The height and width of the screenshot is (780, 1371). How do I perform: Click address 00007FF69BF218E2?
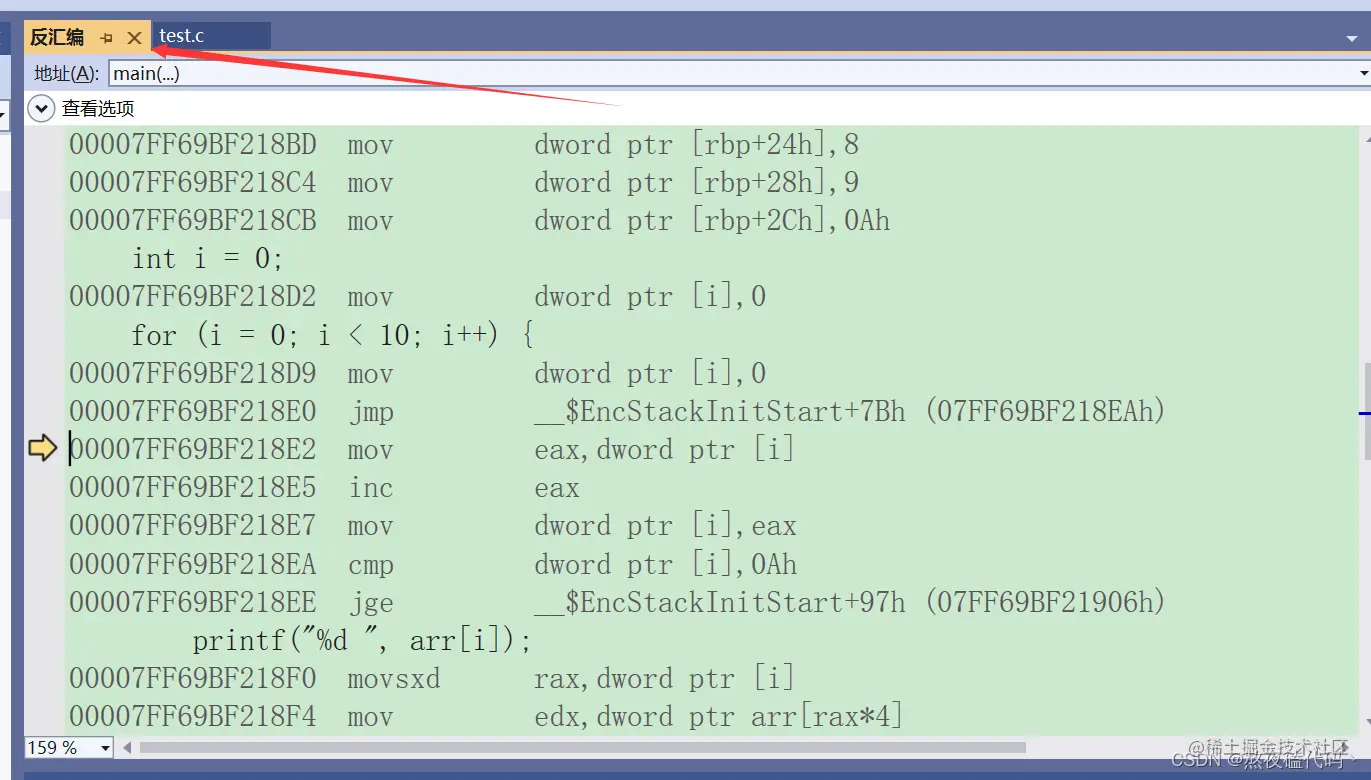coord(192,450)
